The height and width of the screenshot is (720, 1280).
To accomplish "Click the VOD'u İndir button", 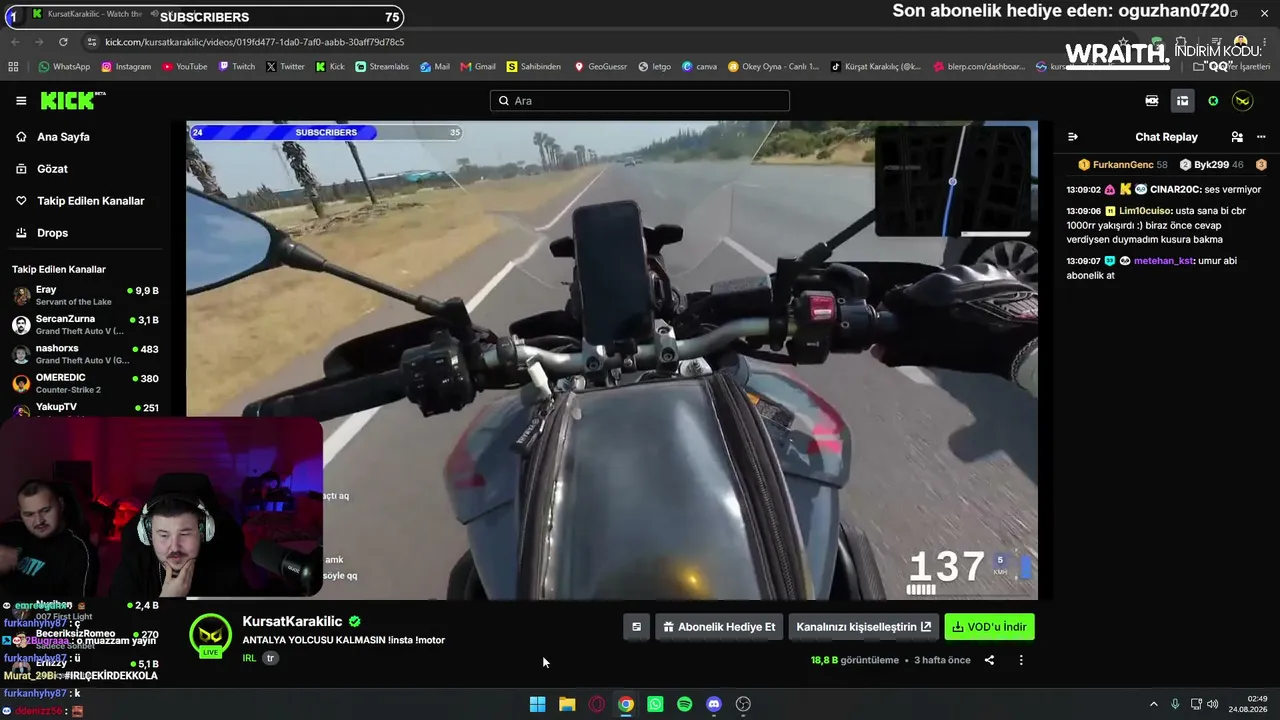I will pos(989,627).
